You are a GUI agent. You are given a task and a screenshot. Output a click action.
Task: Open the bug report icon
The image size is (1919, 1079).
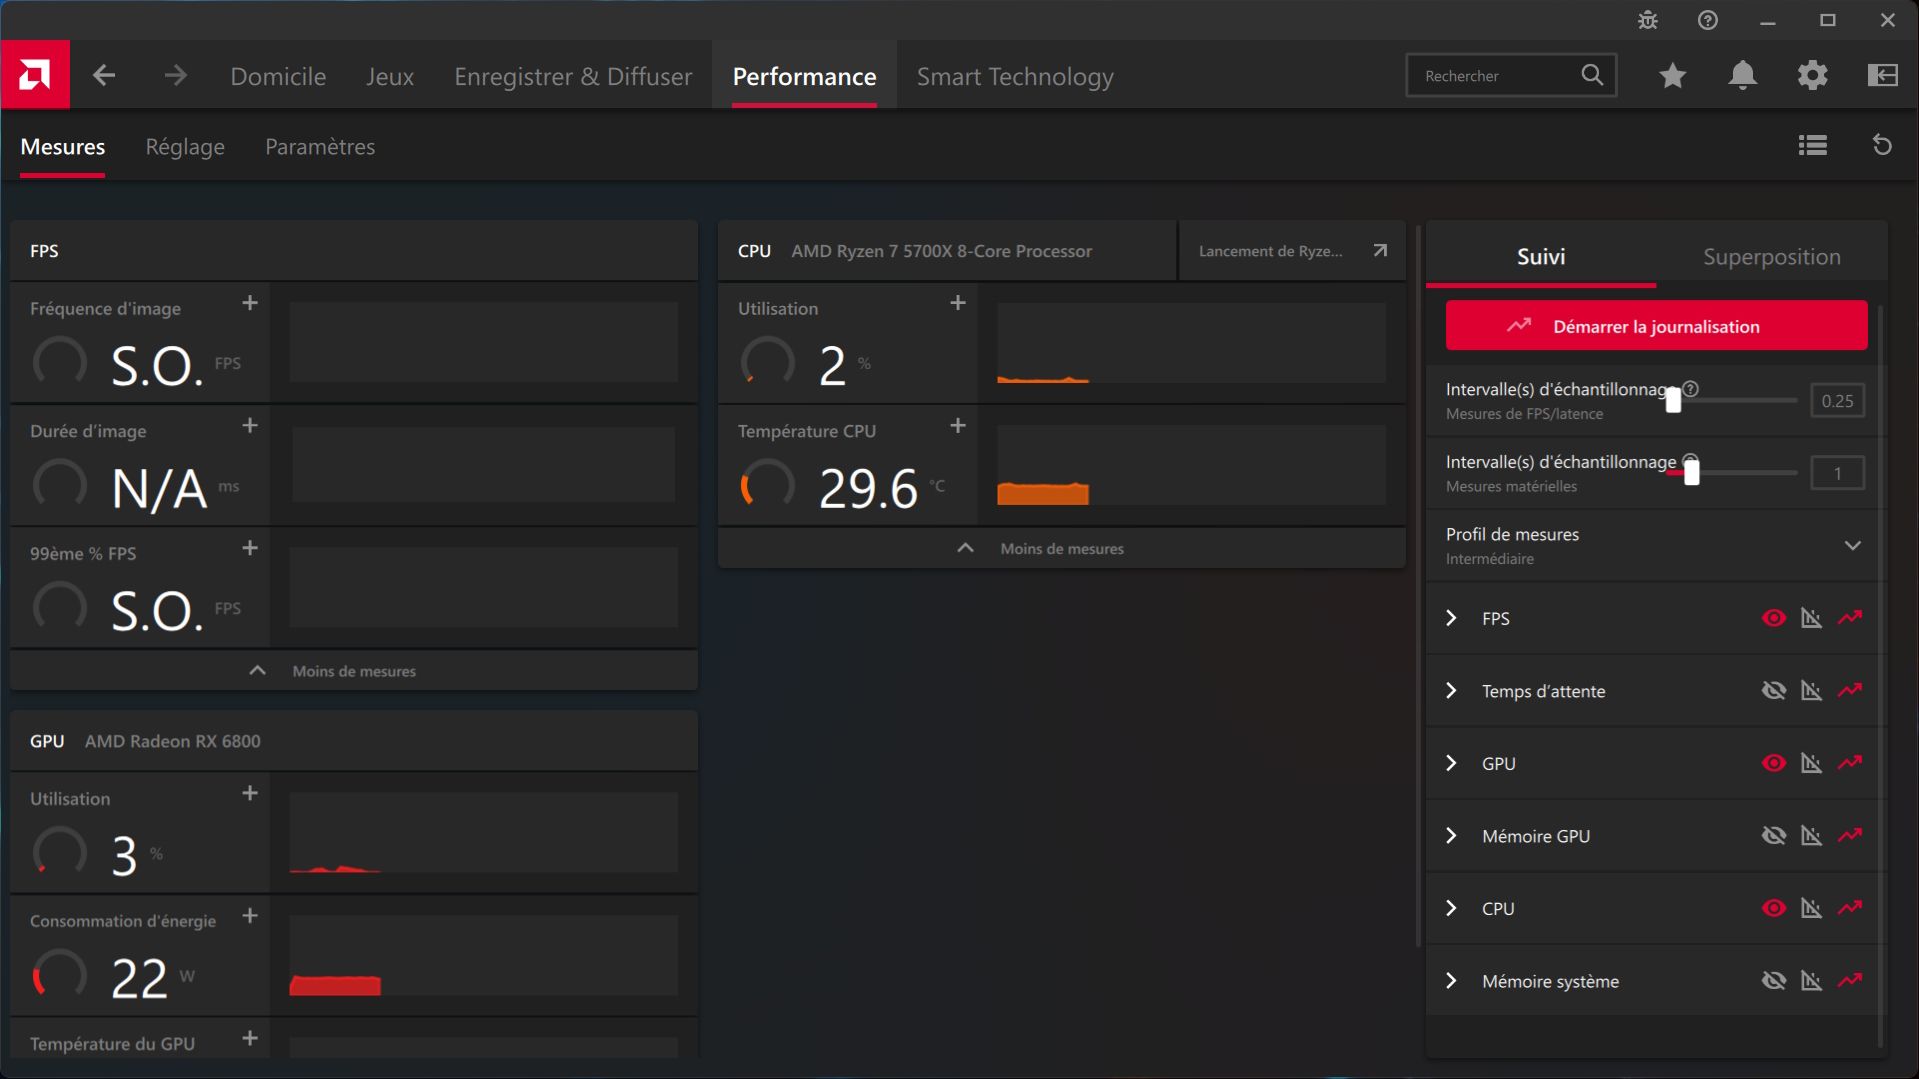point(1648,20)
